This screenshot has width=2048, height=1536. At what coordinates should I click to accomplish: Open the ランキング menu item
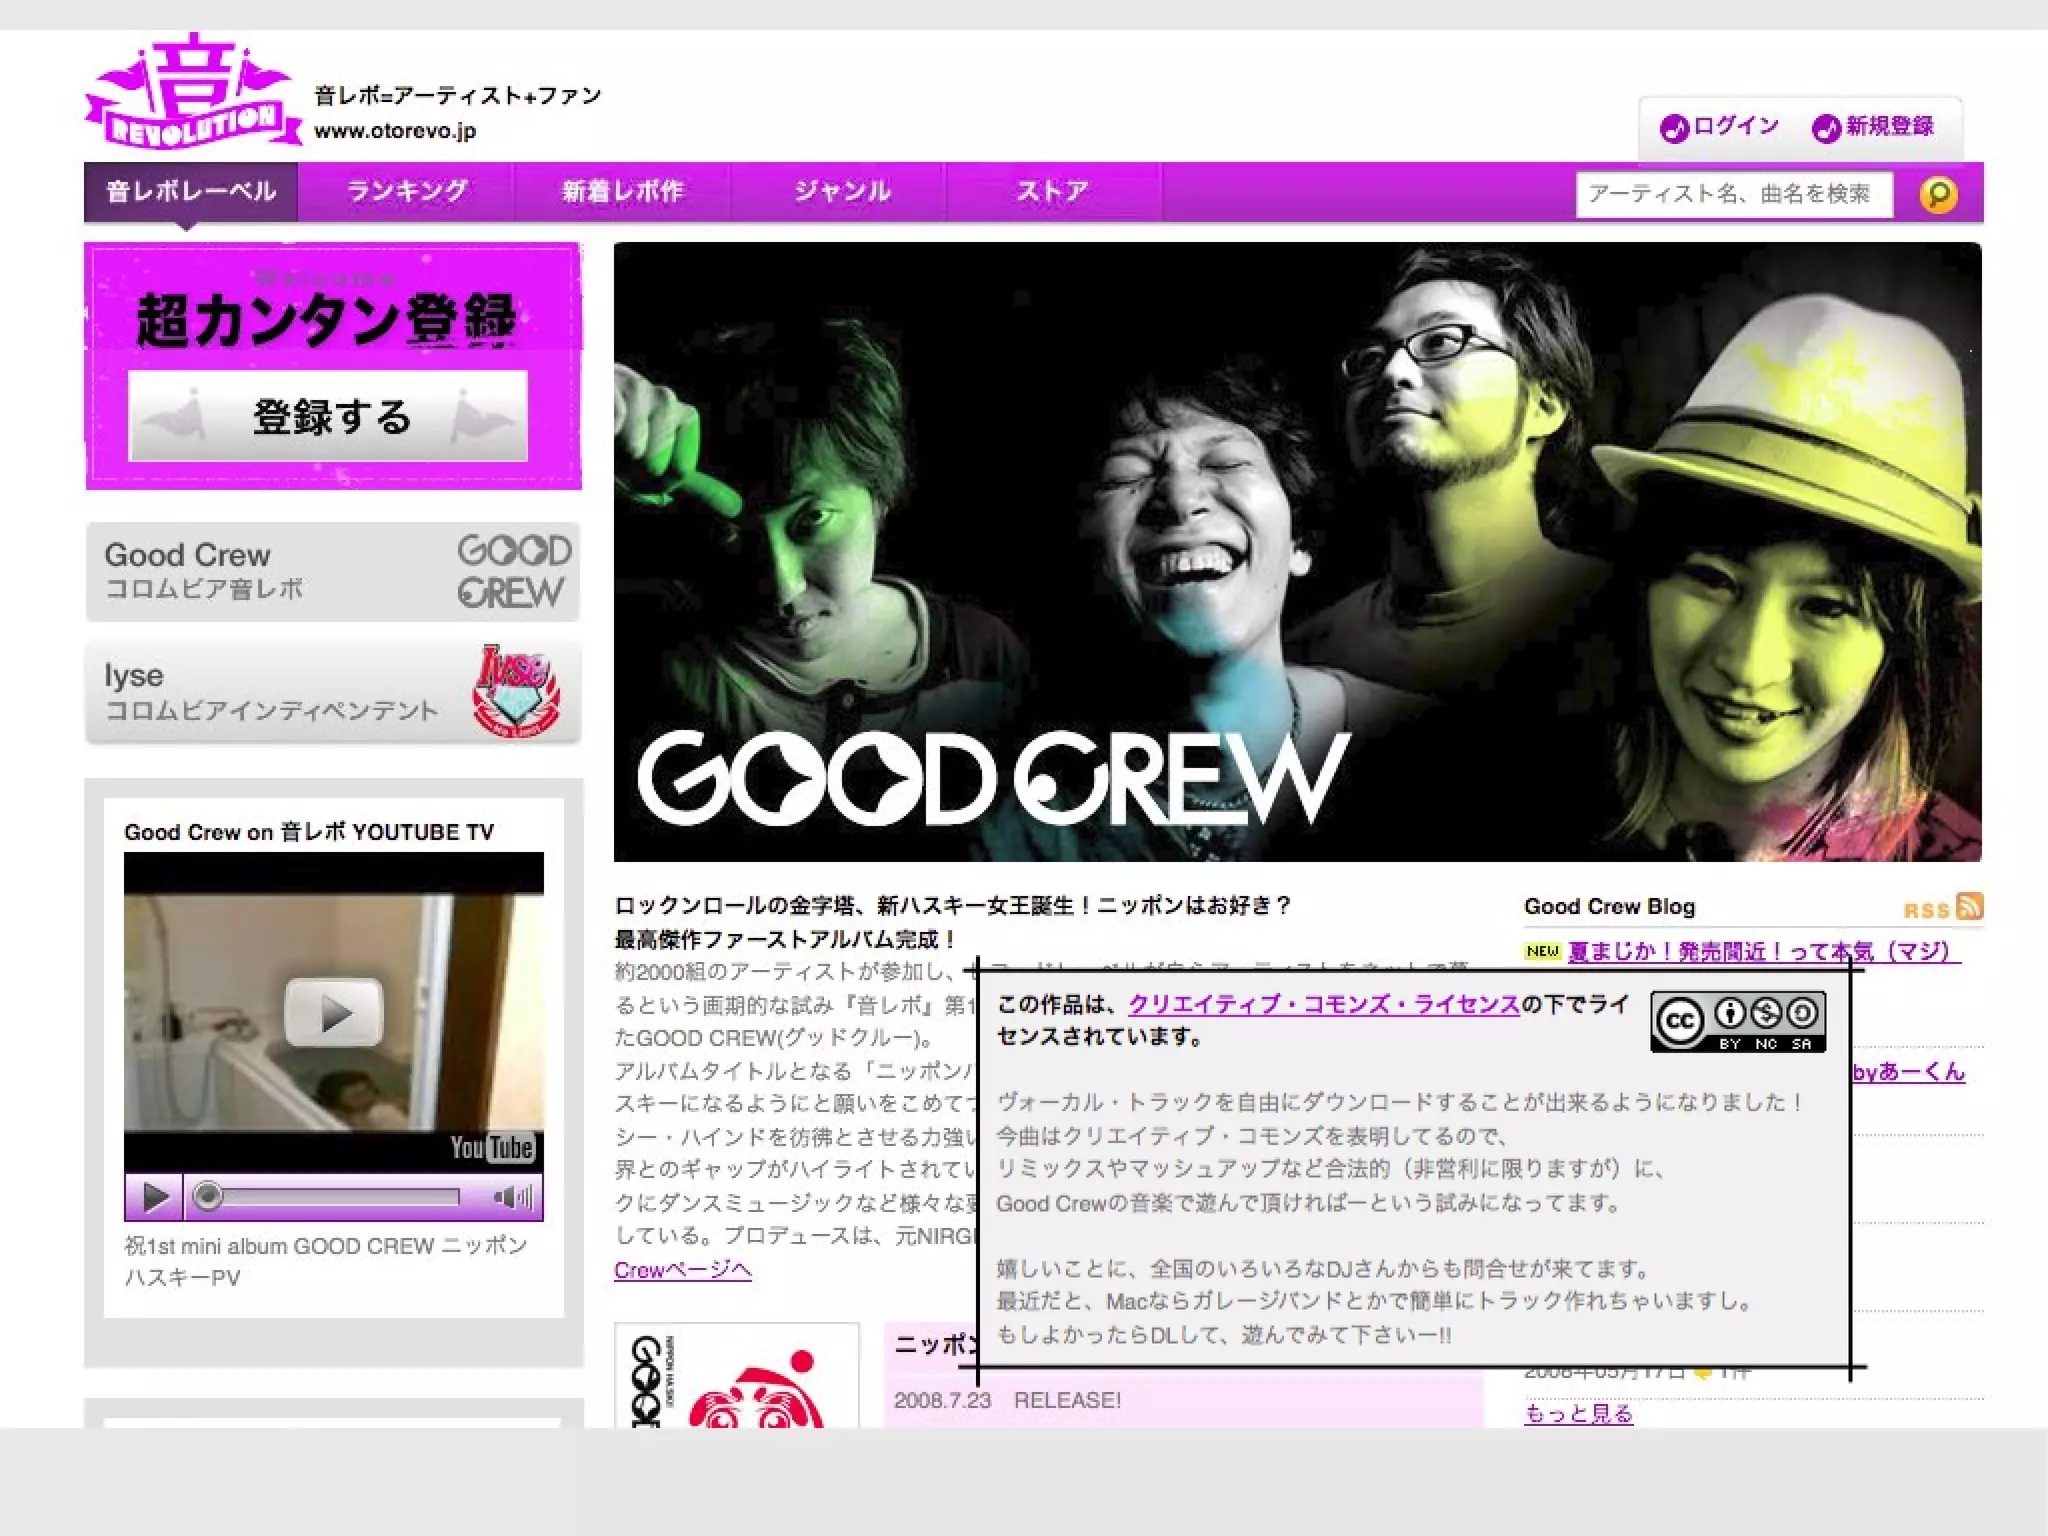pos(406,192)
